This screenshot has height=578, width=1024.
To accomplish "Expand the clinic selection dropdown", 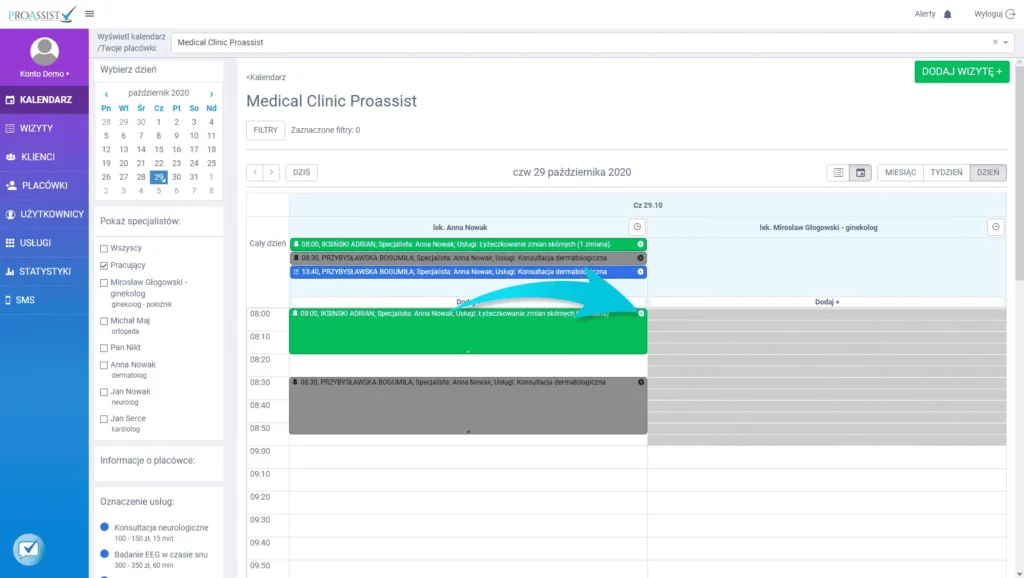I will click(1006, 42).
